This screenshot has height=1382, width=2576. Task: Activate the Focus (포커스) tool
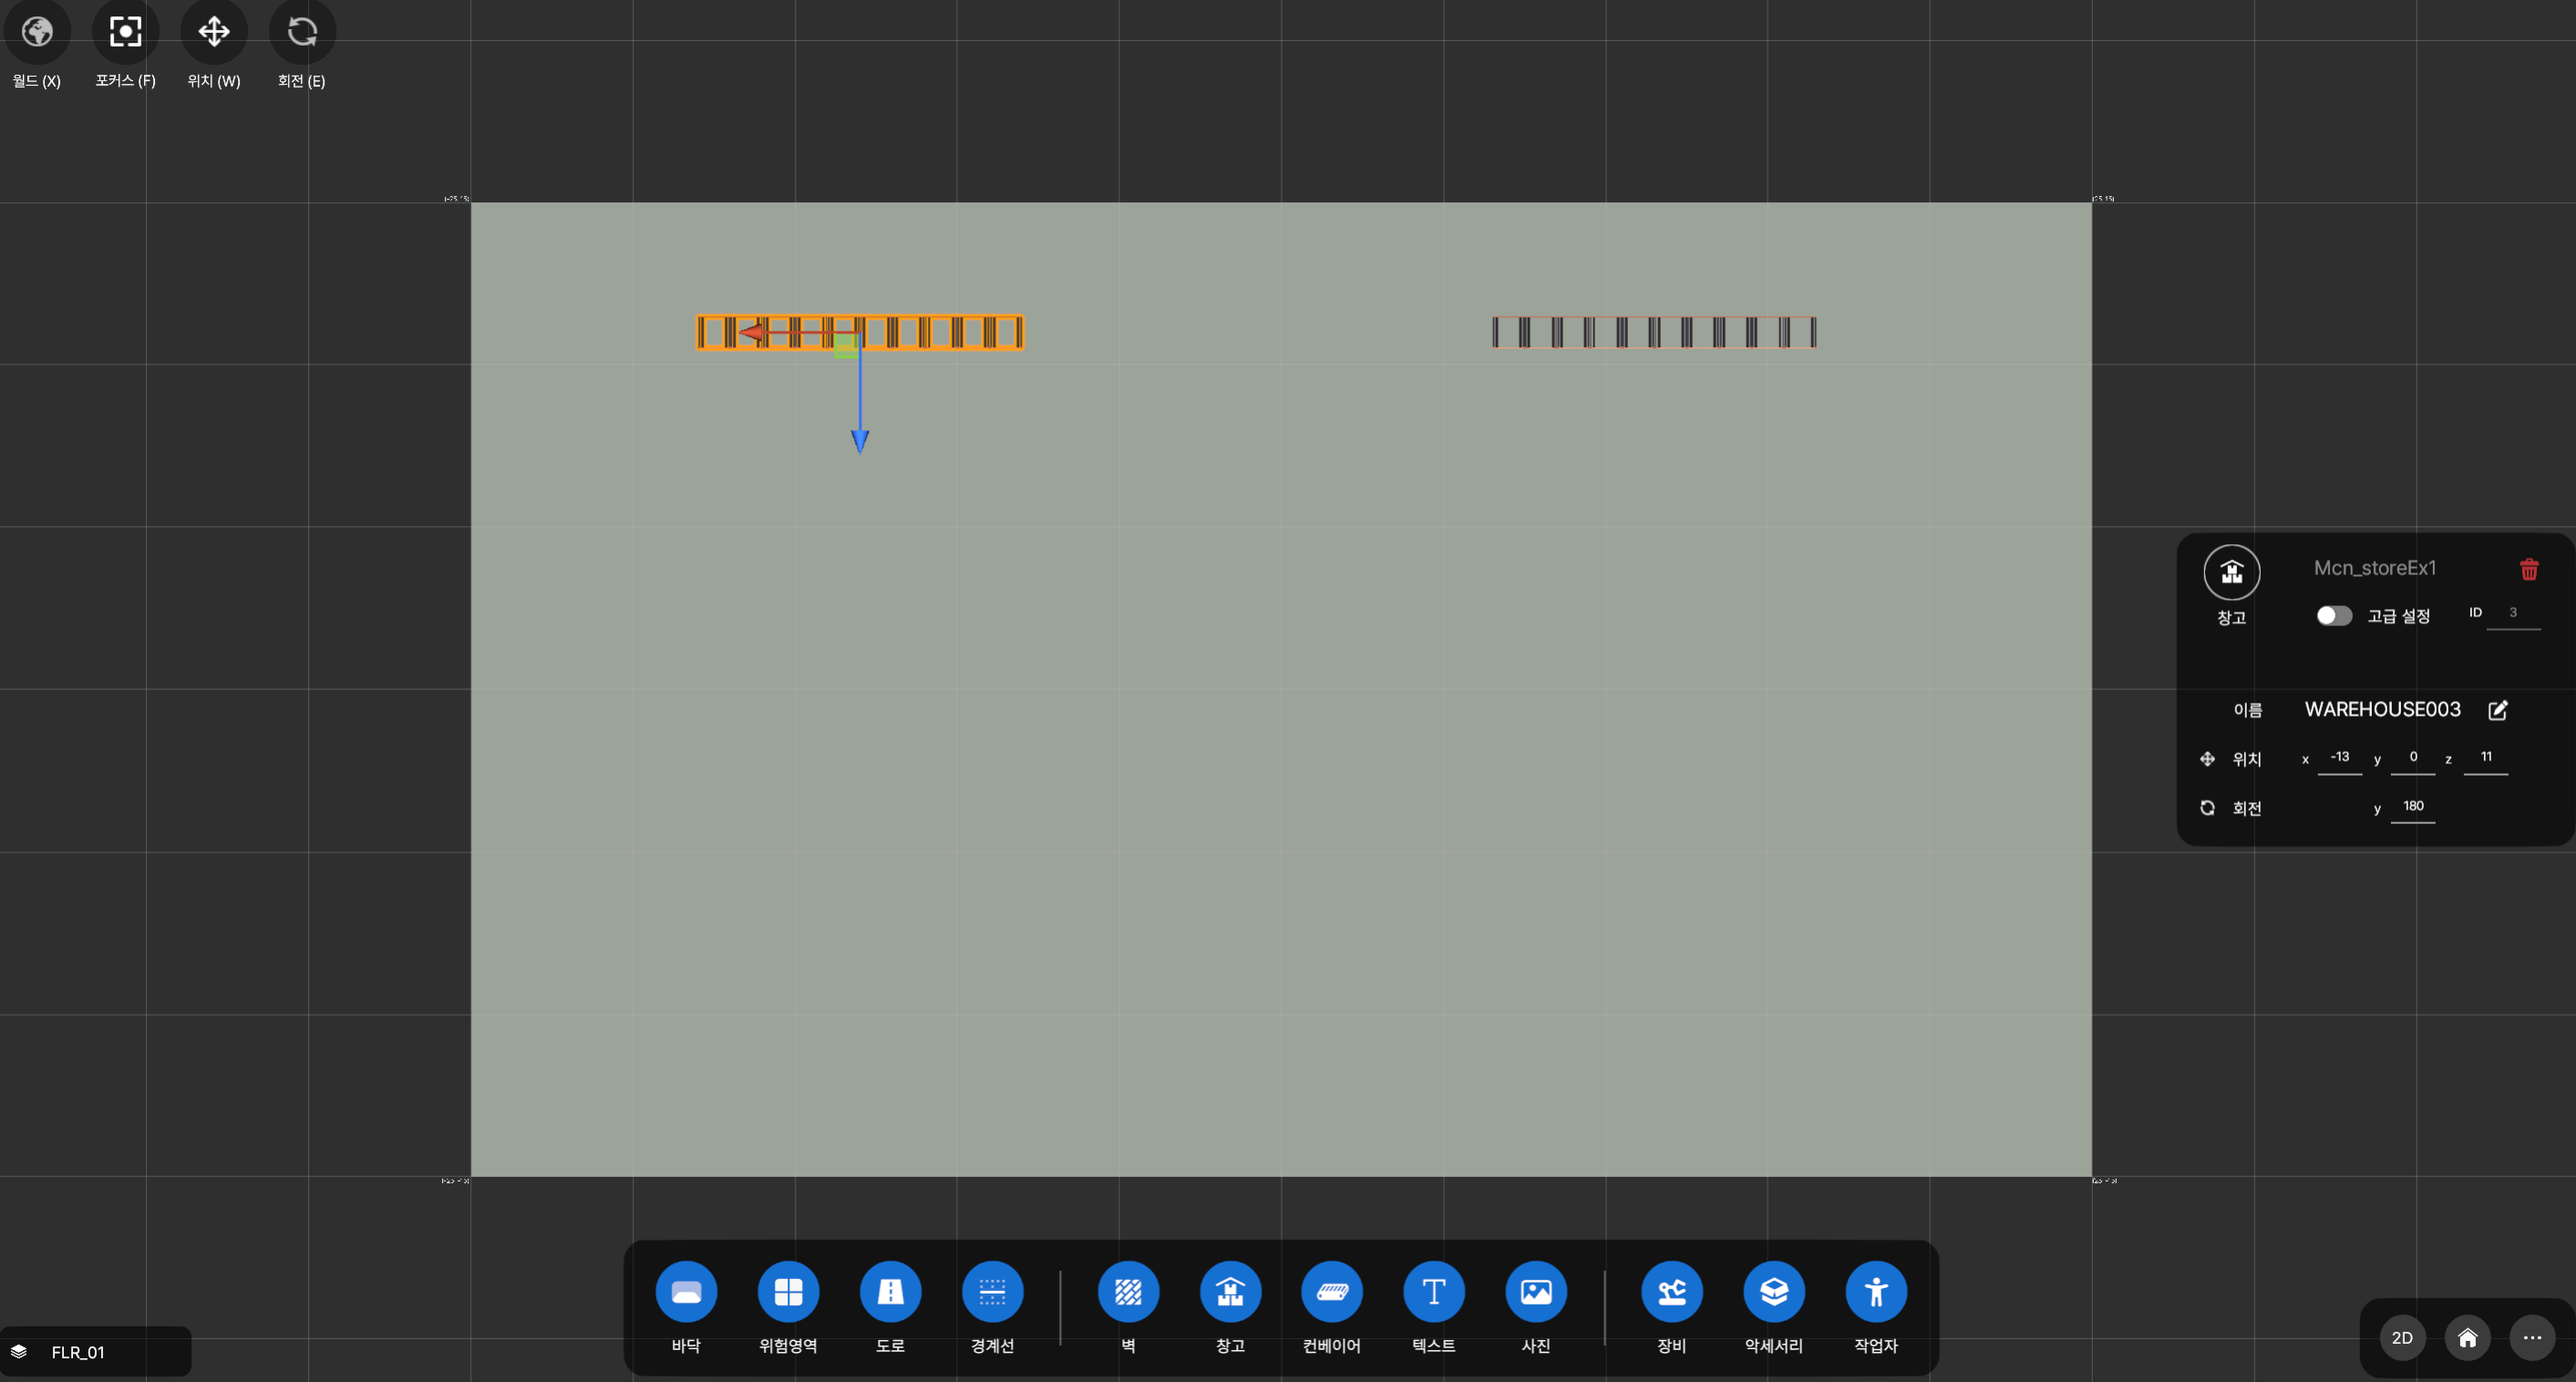pyautogui.click(x=125, y=32)
